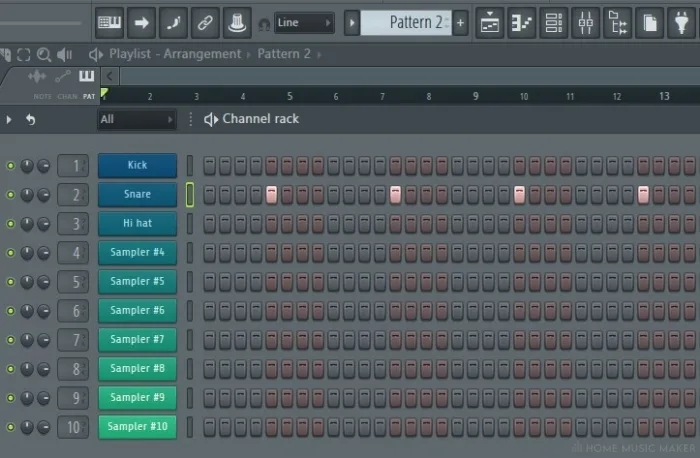
Task: Mute Sampler #10 channel green LED
Action: coord(10,427)
